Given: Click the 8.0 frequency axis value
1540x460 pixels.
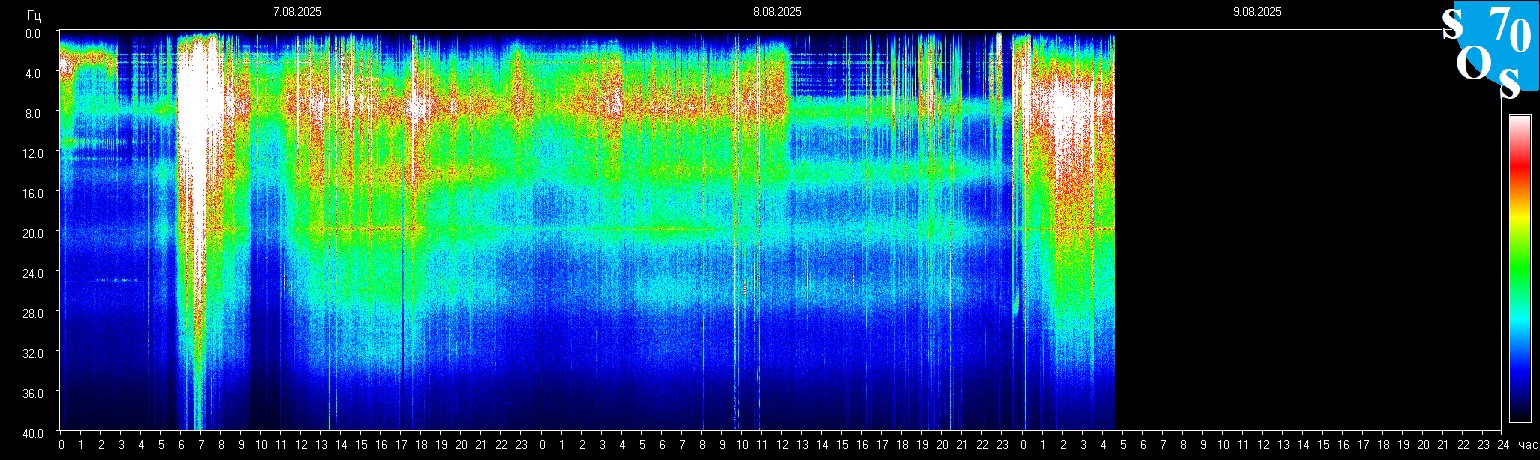Looking at the screenshot, I should (33, 113).
